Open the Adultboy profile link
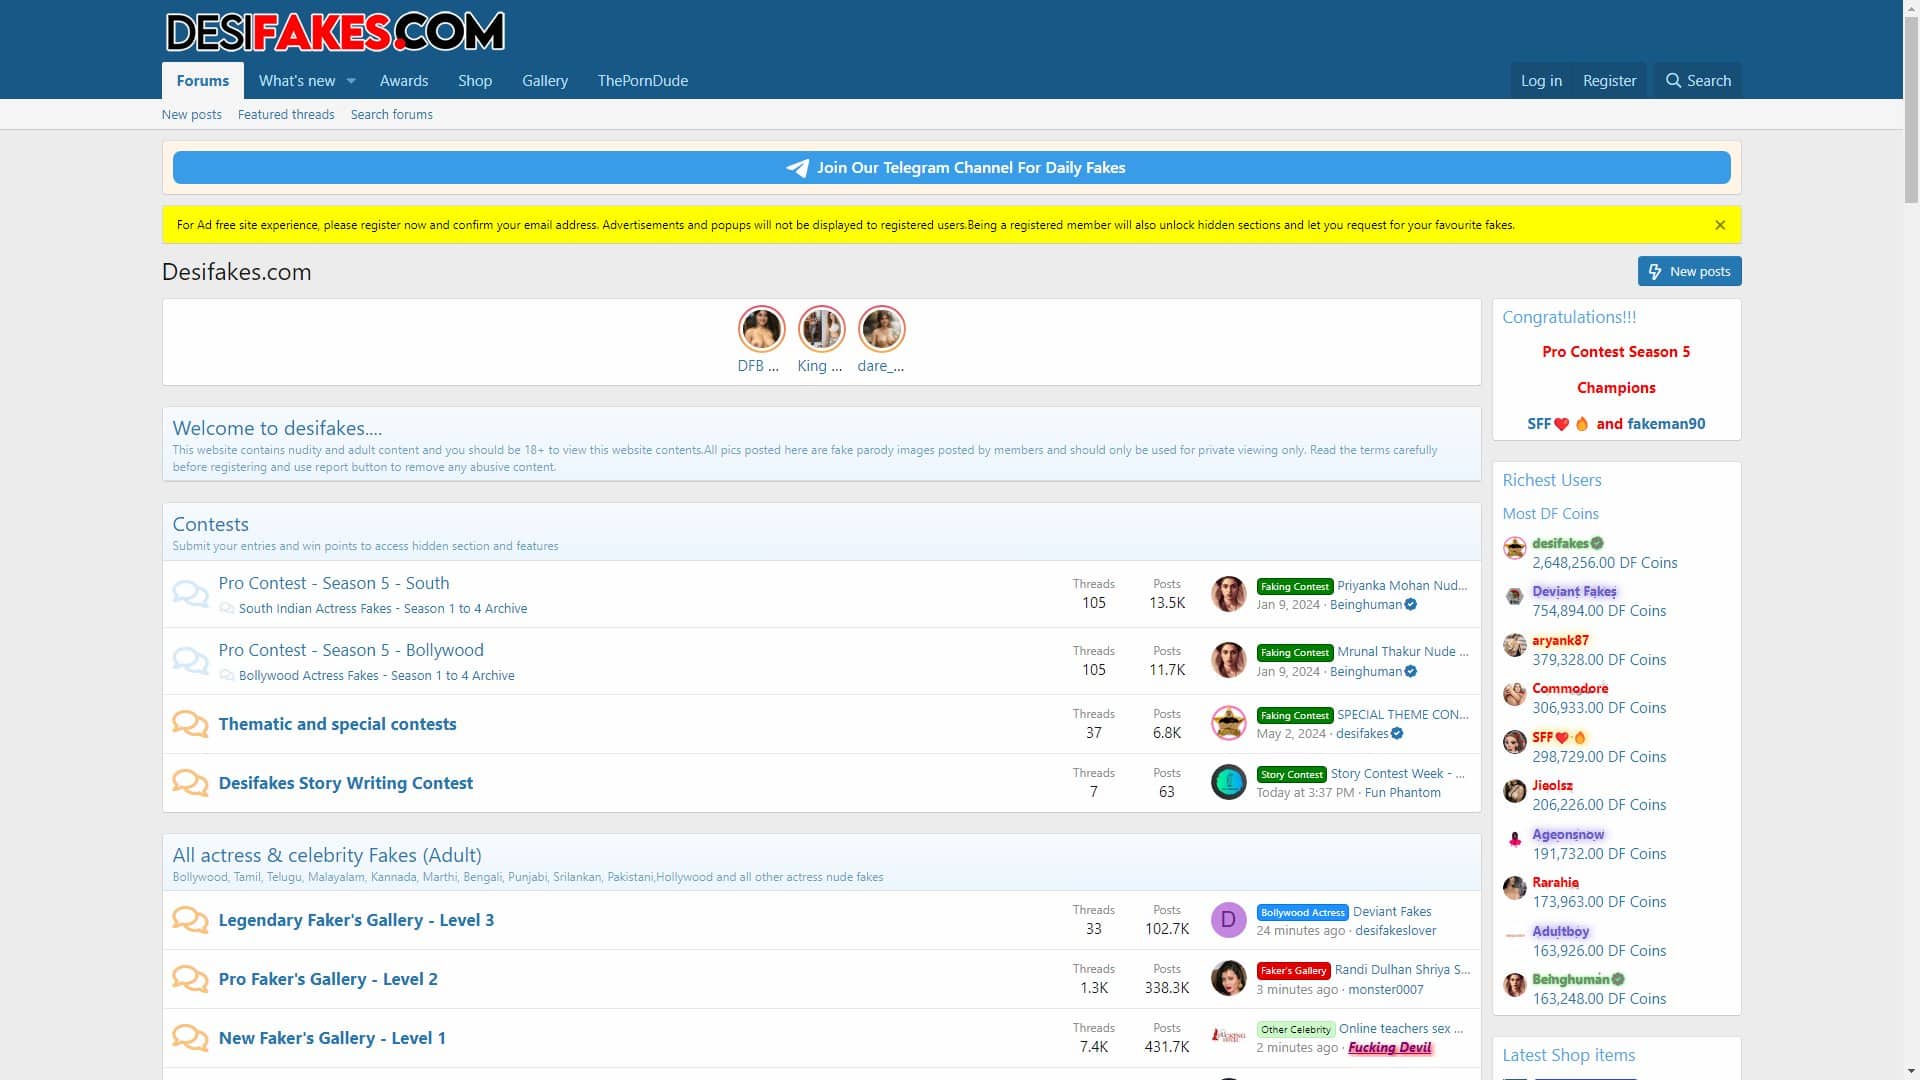Screen dimensions: 1920x1080 (x=1560, y=932)
